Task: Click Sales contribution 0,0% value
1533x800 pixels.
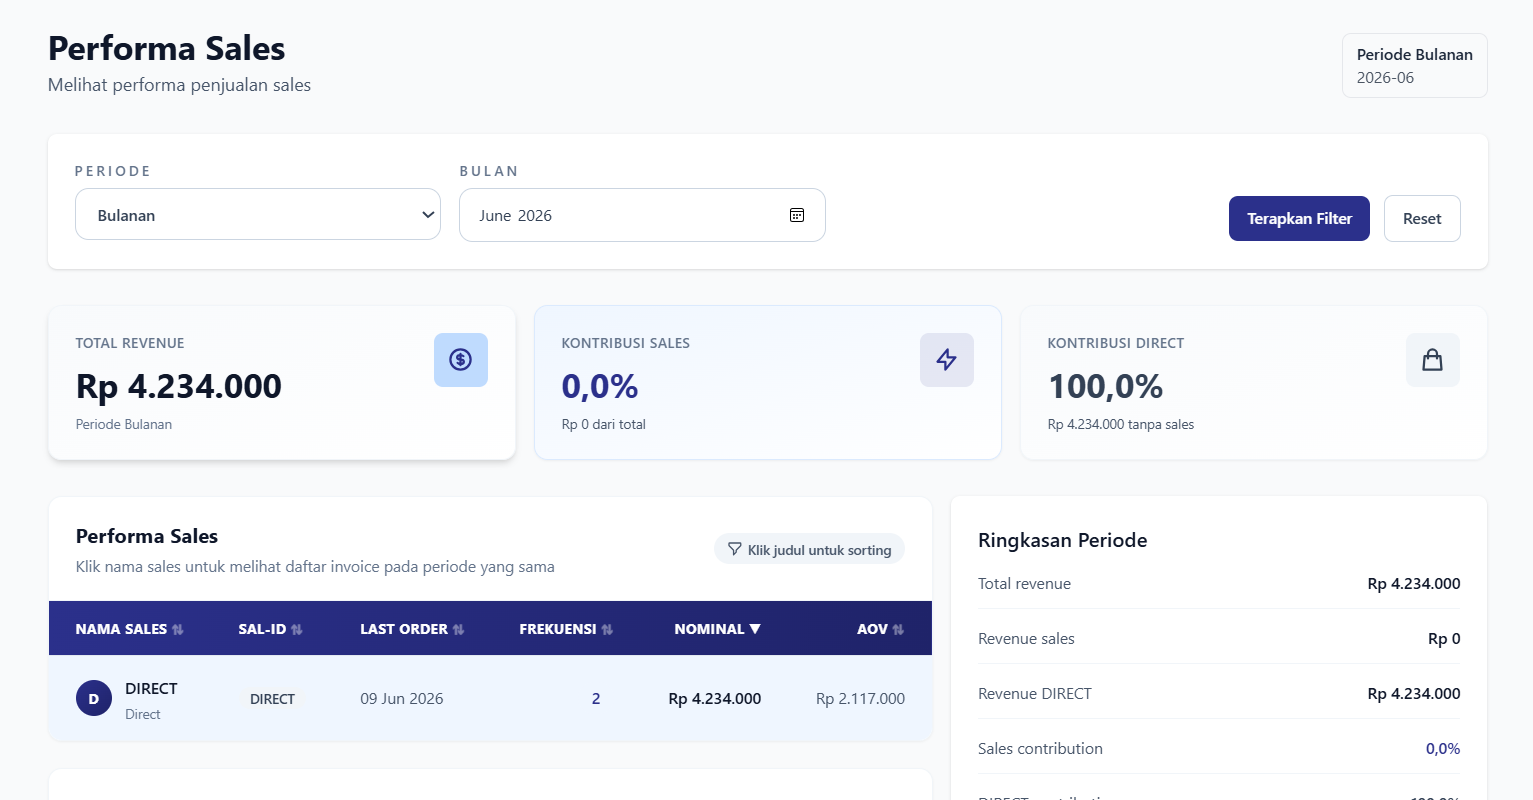Action: (x=1443, y=748)
